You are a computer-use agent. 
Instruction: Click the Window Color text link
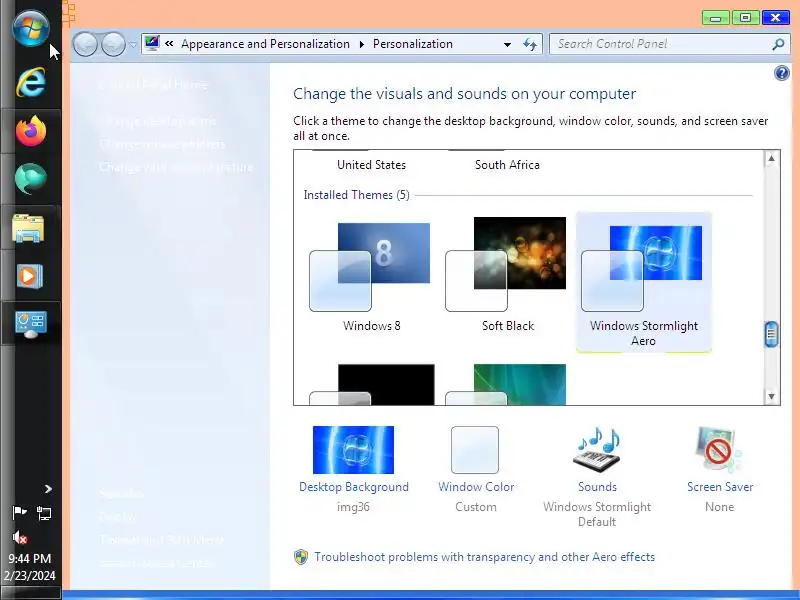pos(476,487)
